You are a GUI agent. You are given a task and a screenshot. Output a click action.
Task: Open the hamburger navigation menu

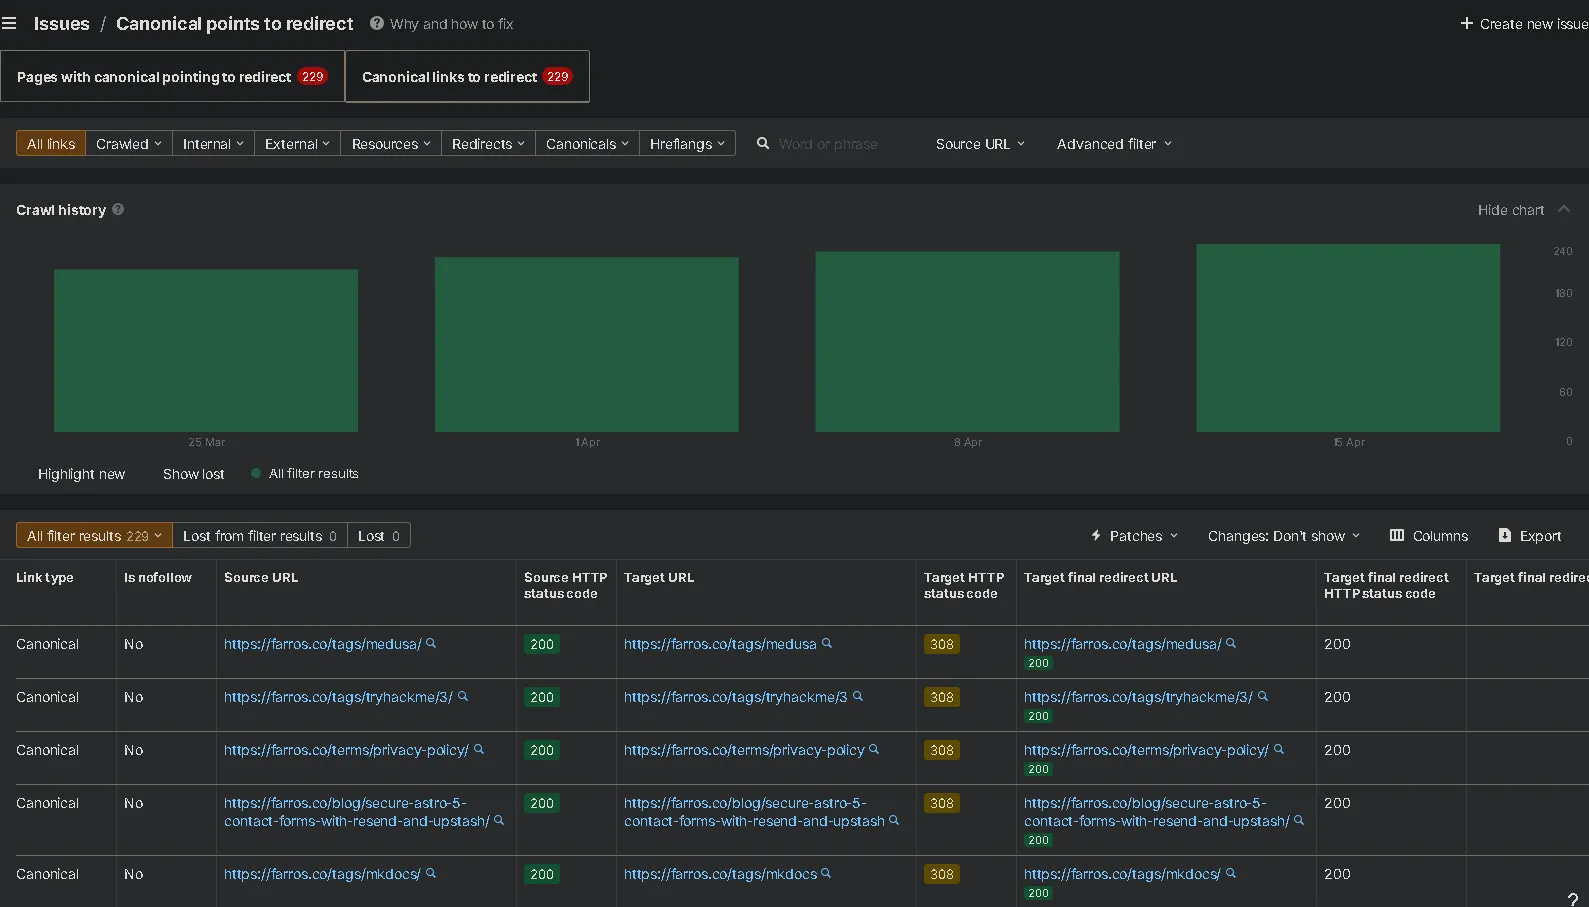10,23
